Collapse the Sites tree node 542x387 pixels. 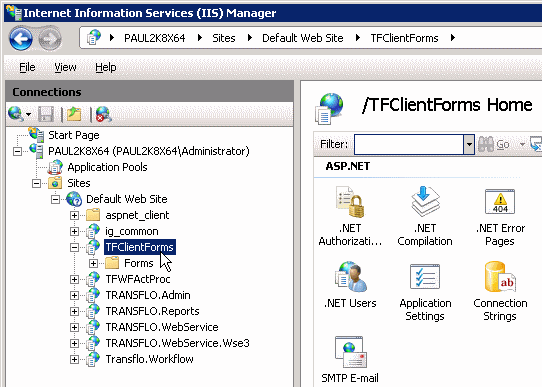pyautogui.click(x=36, y=183)
